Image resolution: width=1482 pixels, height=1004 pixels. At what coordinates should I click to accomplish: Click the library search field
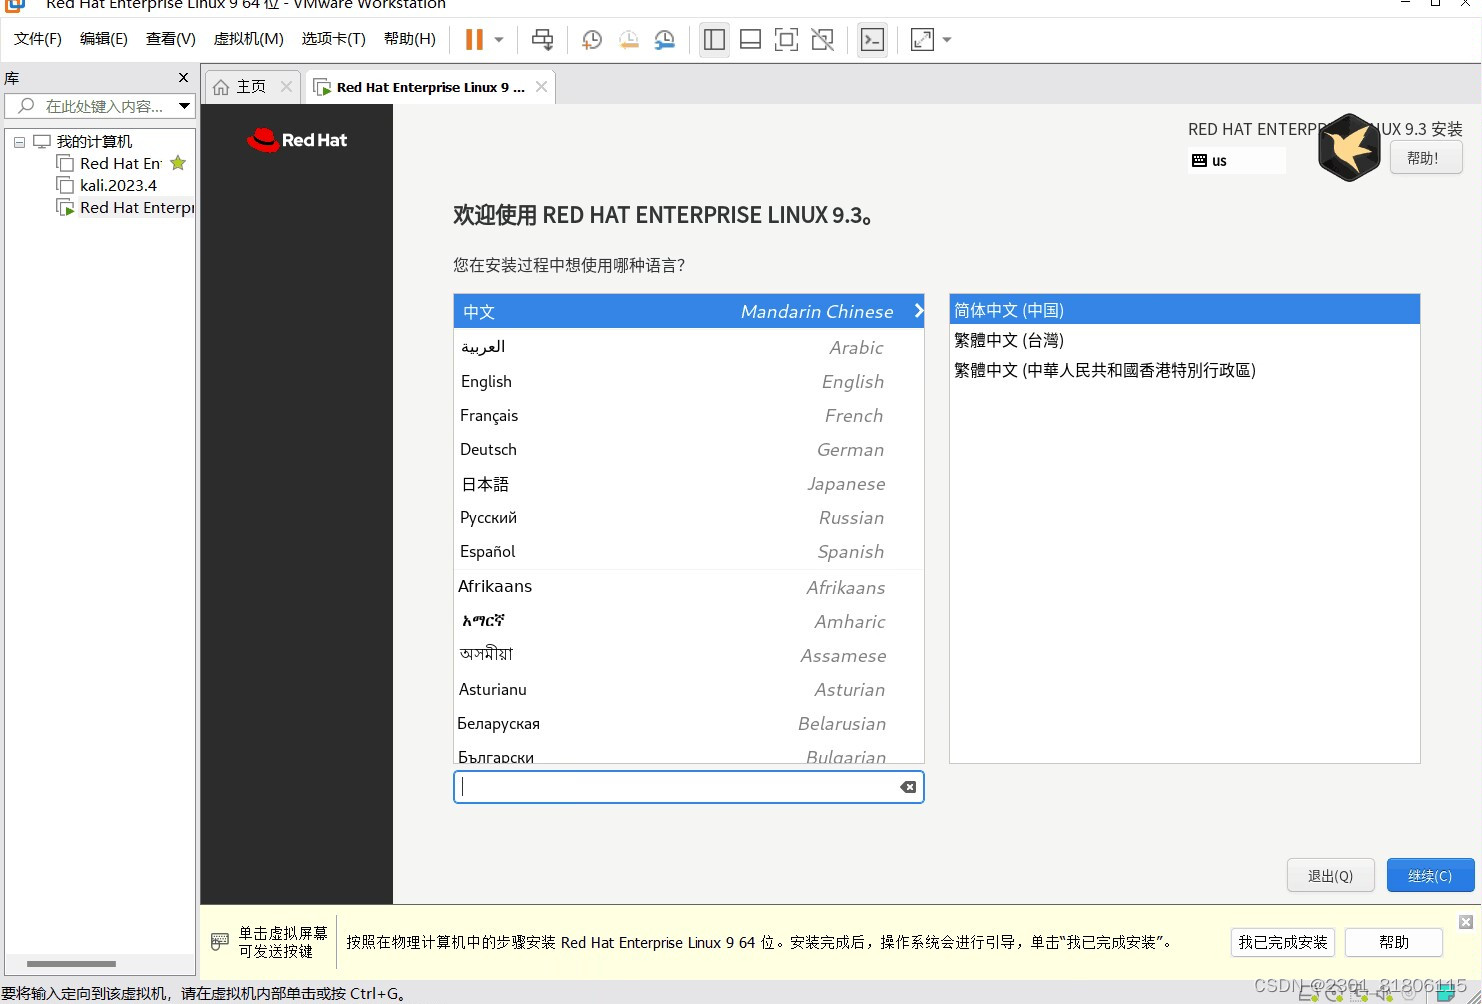pos(100,106)
